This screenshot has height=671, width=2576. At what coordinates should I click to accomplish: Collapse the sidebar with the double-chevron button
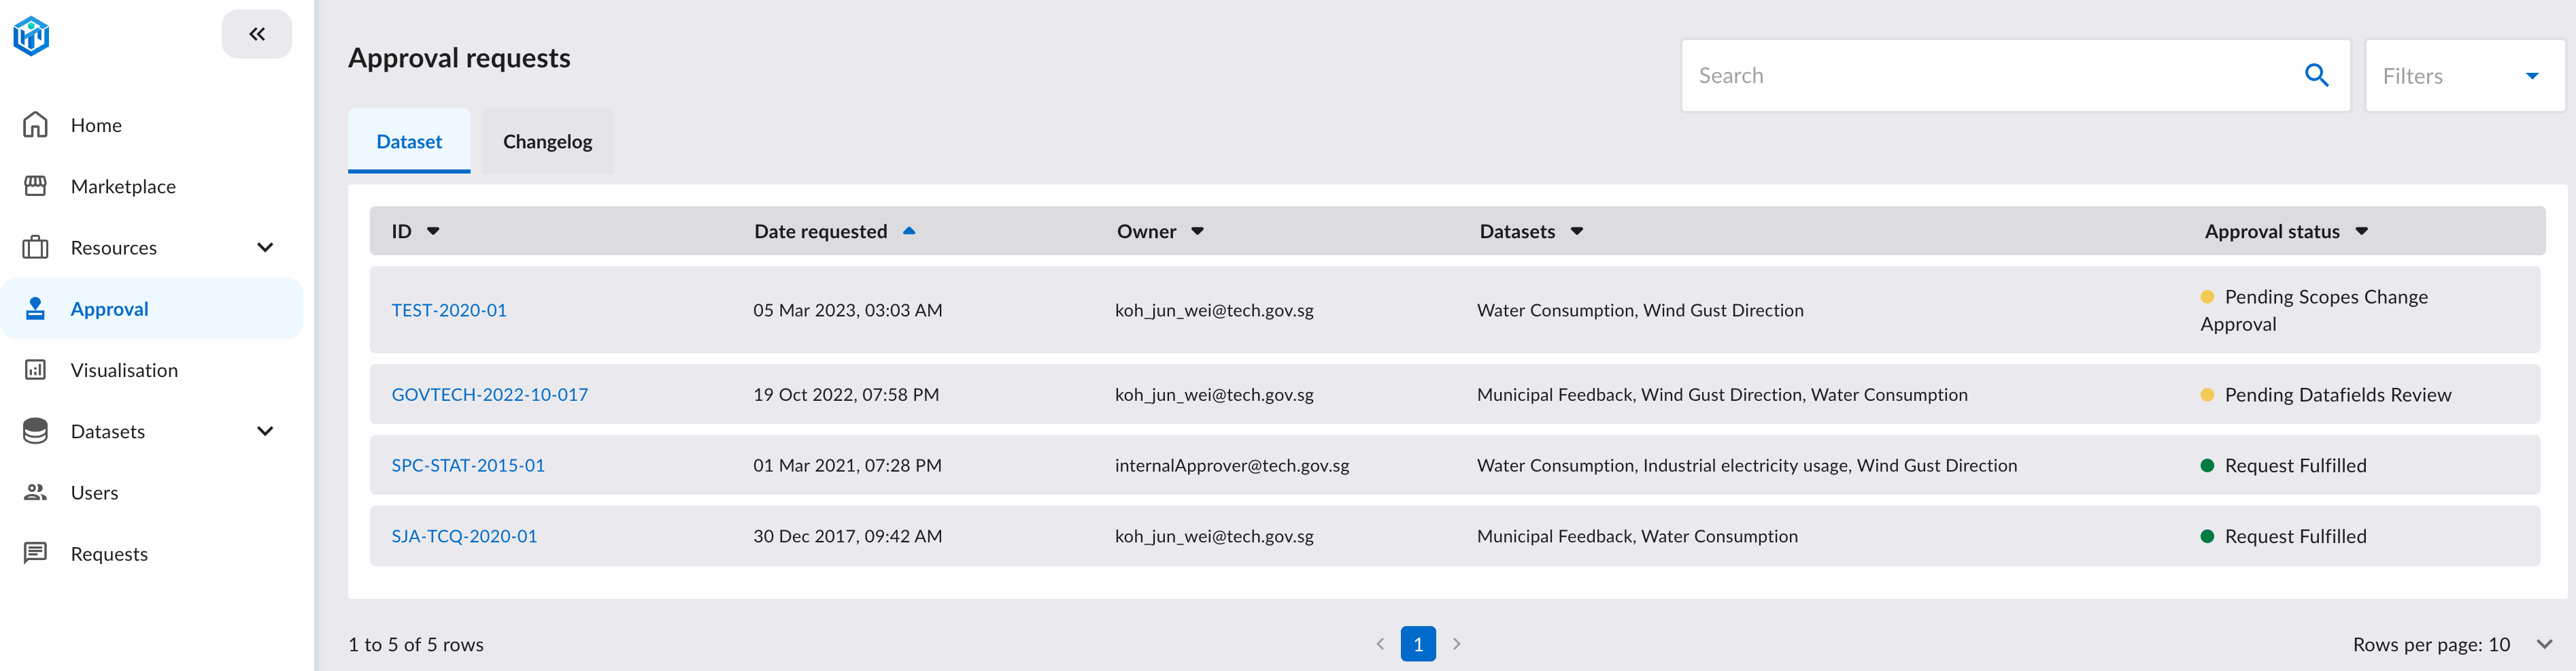click(257, 34)
